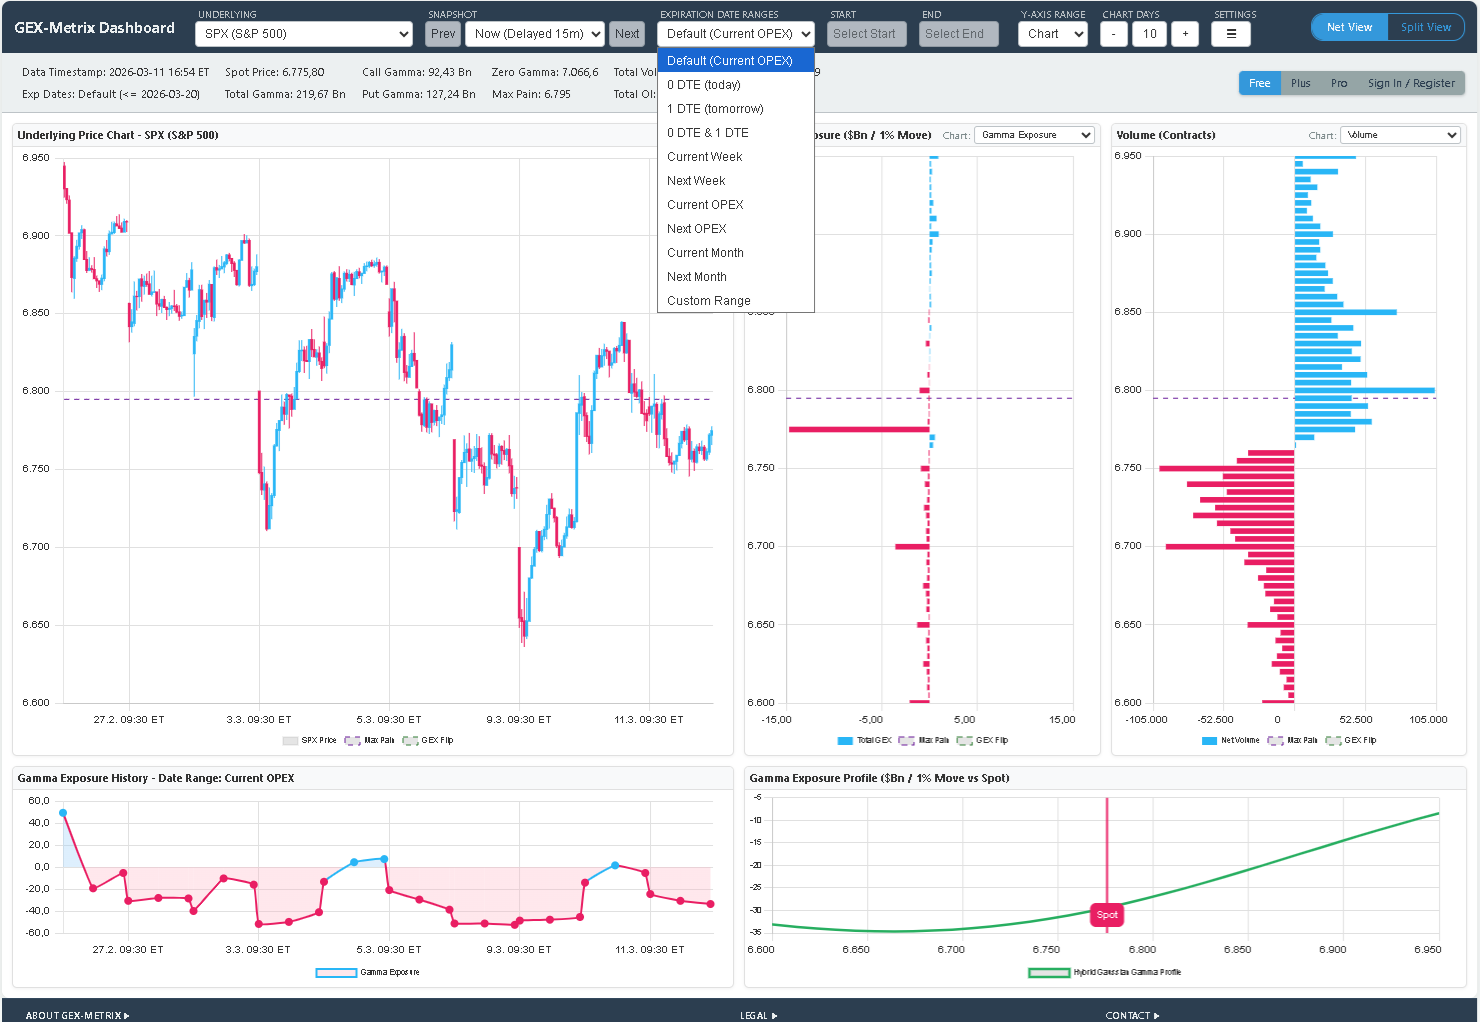This screenshot has height=1023, width=1480.
Task: Decrease Chart Days with the minus button
Action: (x=1113, y=33)
